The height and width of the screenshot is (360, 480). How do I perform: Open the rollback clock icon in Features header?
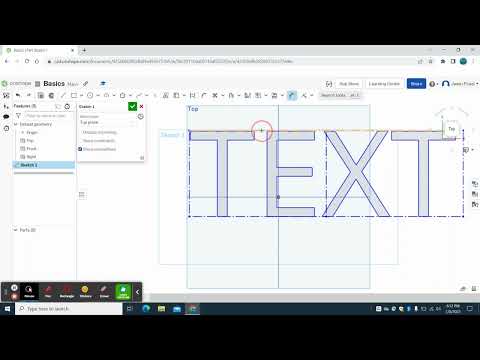point(67,106)
